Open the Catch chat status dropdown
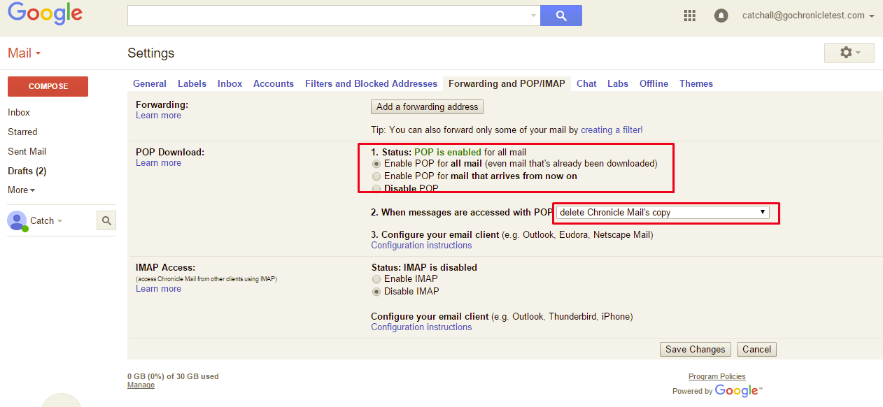883x407 pixels. pos(46,221)
